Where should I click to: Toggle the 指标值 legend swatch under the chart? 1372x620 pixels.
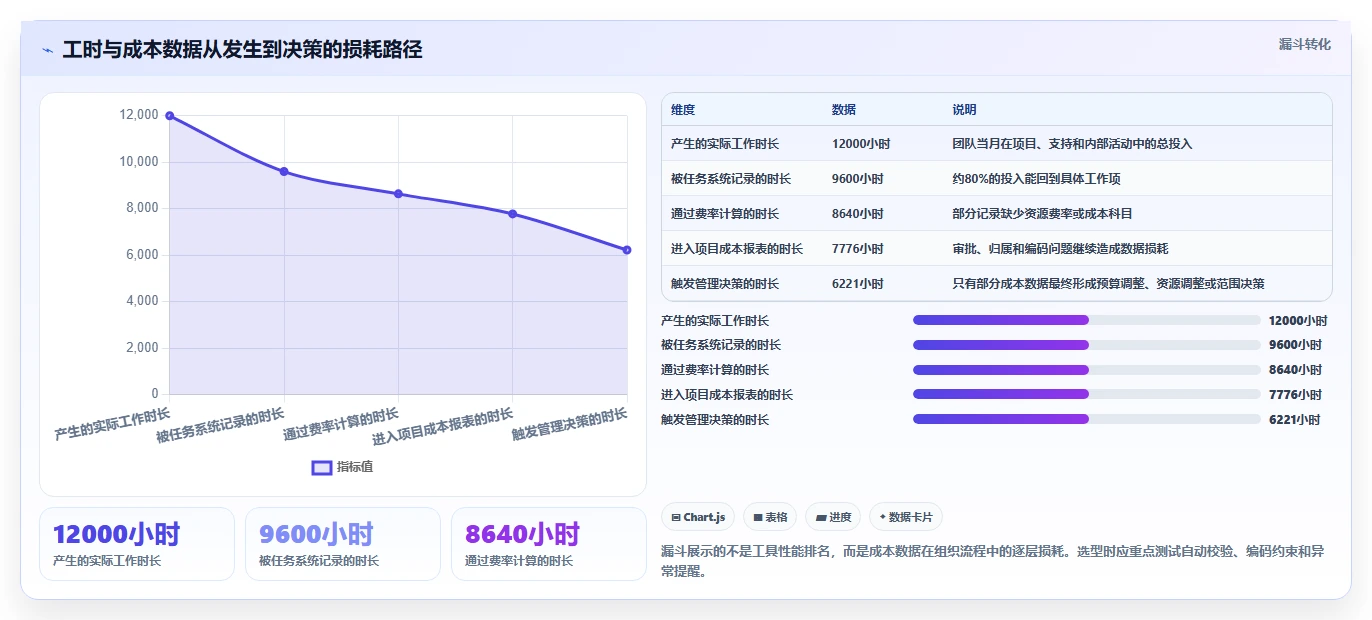[322, 467]
